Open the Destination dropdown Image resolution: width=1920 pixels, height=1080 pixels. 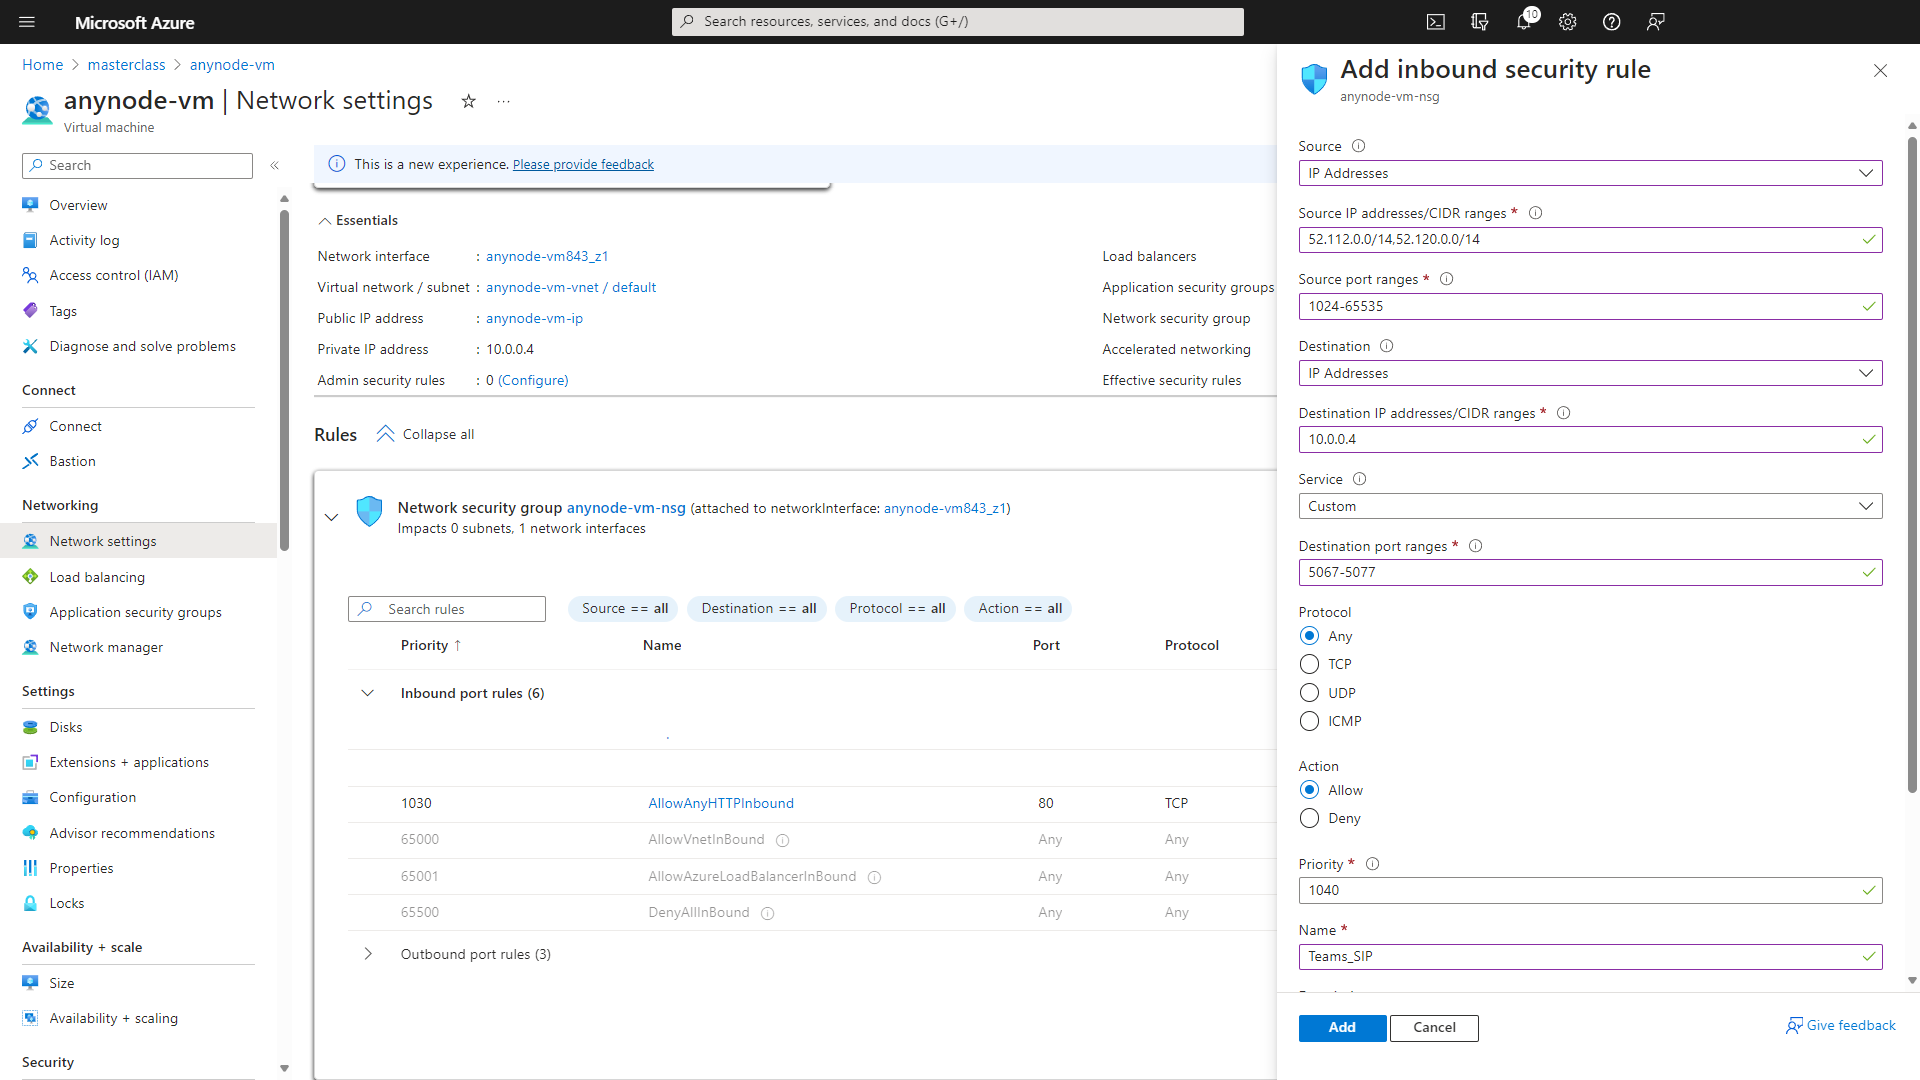click(x=1590, y=373)
